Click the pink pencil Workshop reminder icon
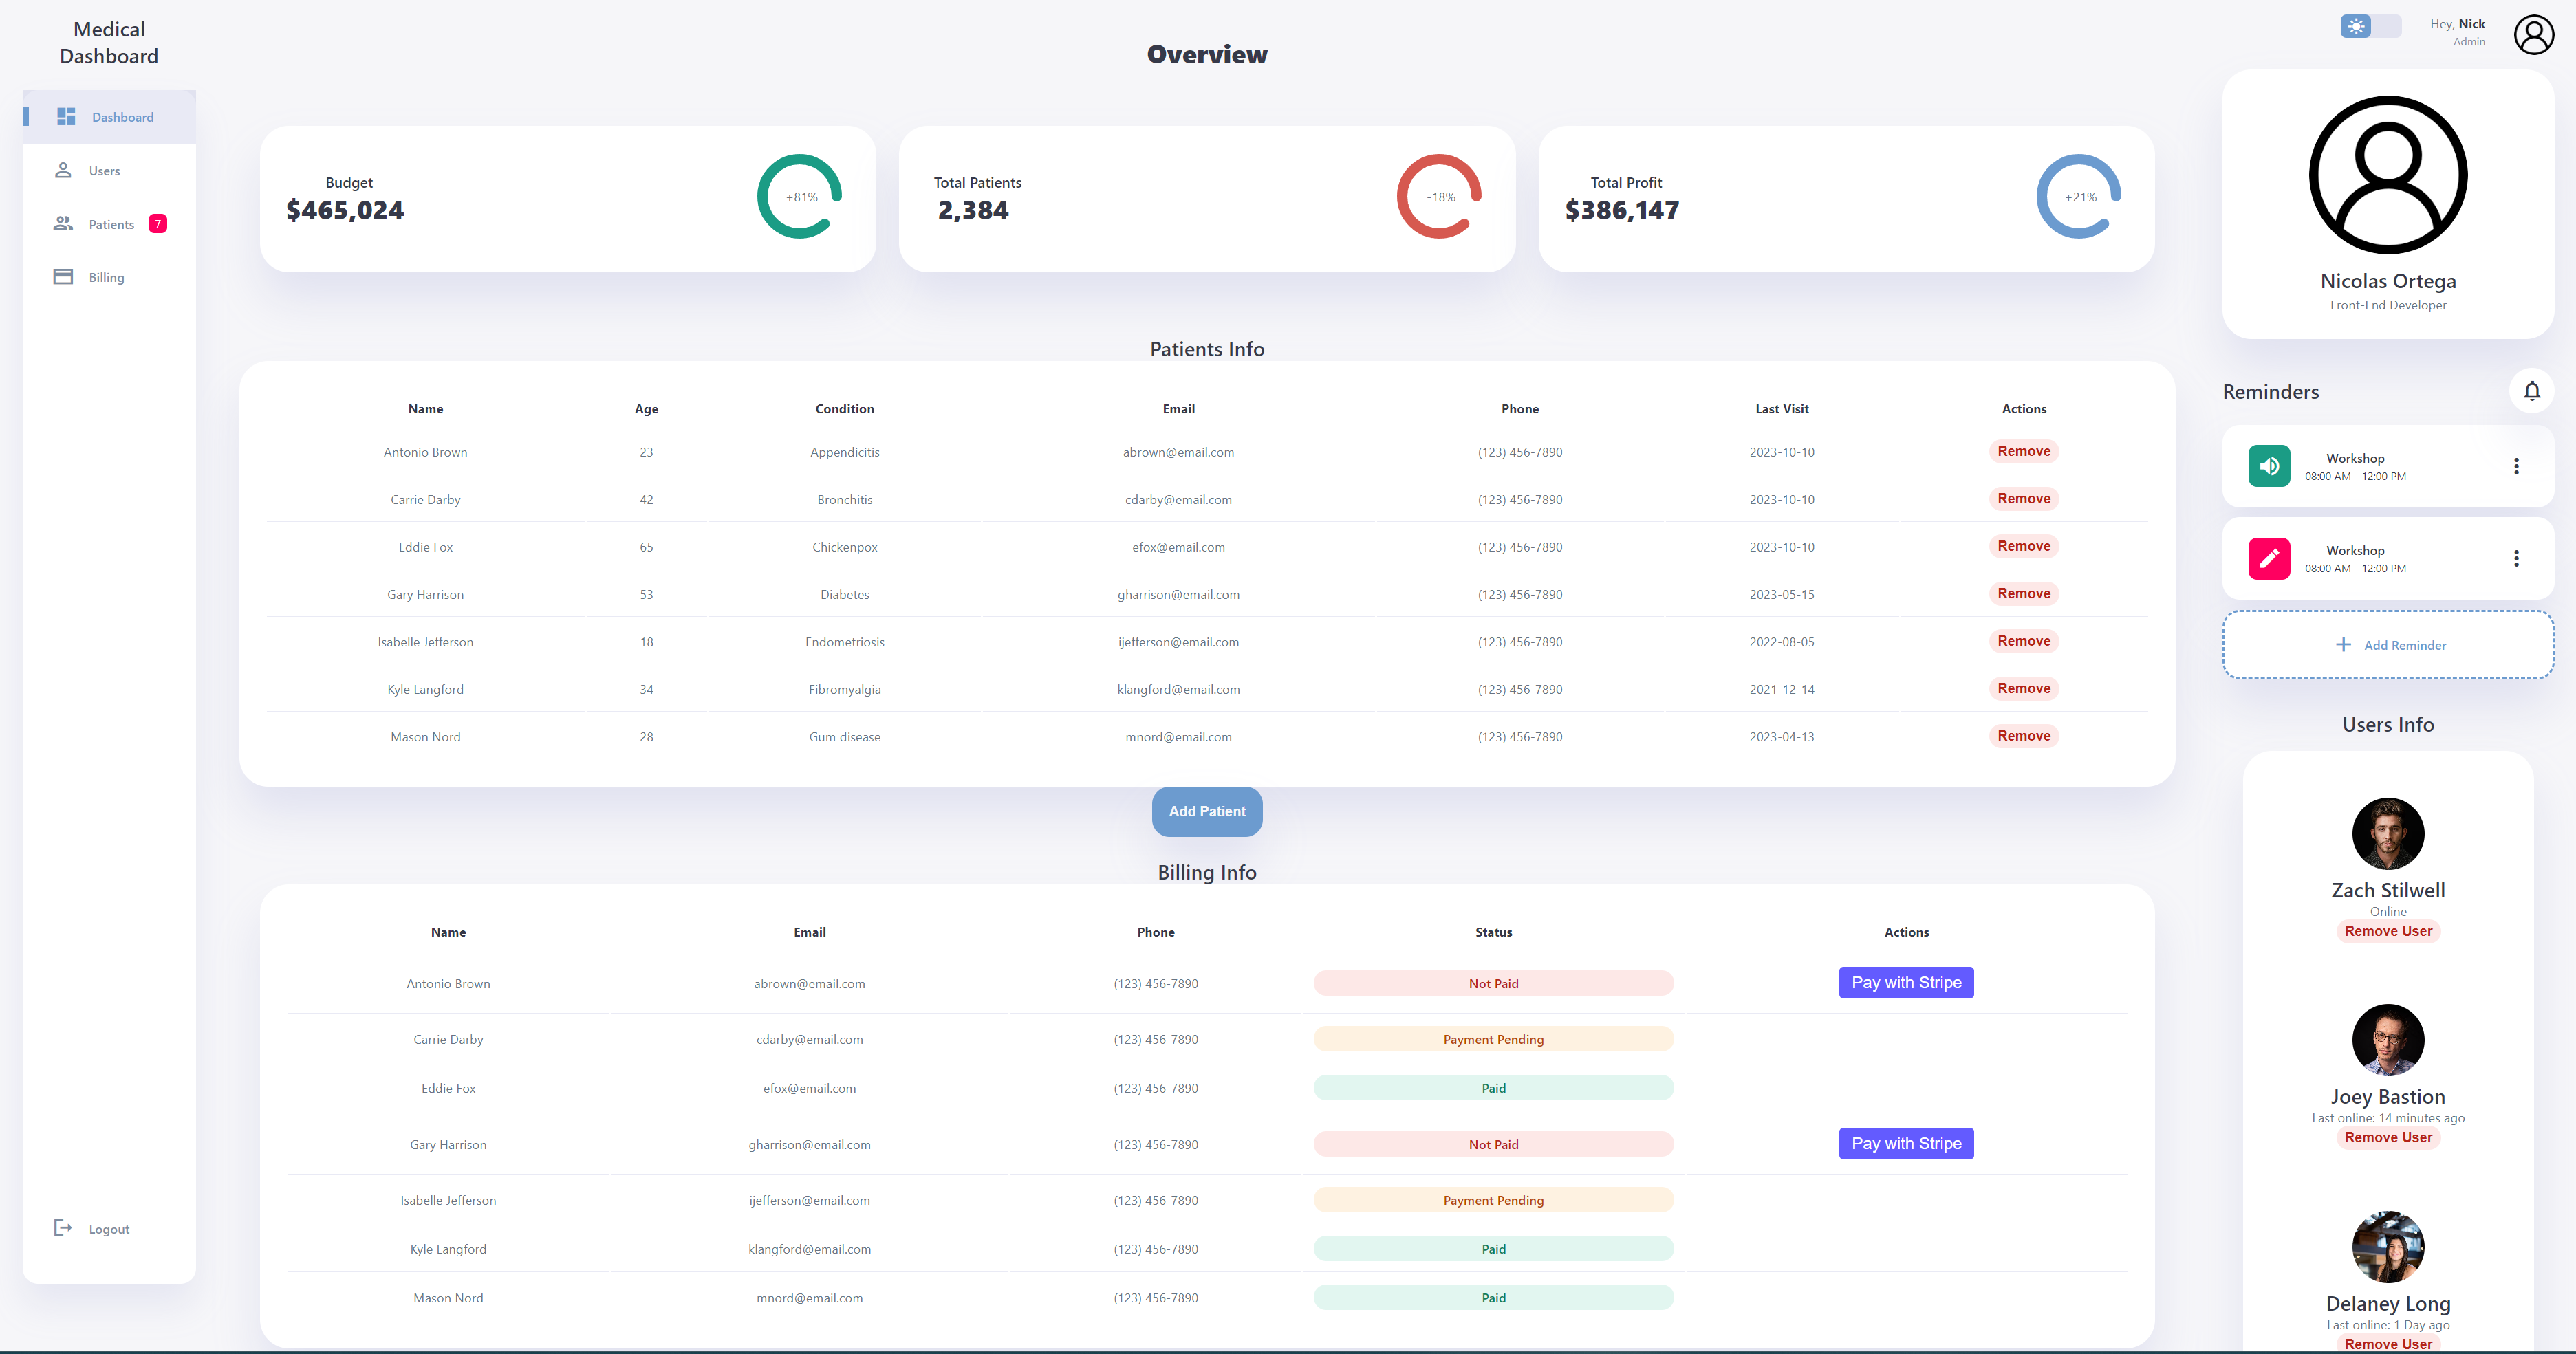This screenshot has width=2576, height=1354. (2269, 558)
